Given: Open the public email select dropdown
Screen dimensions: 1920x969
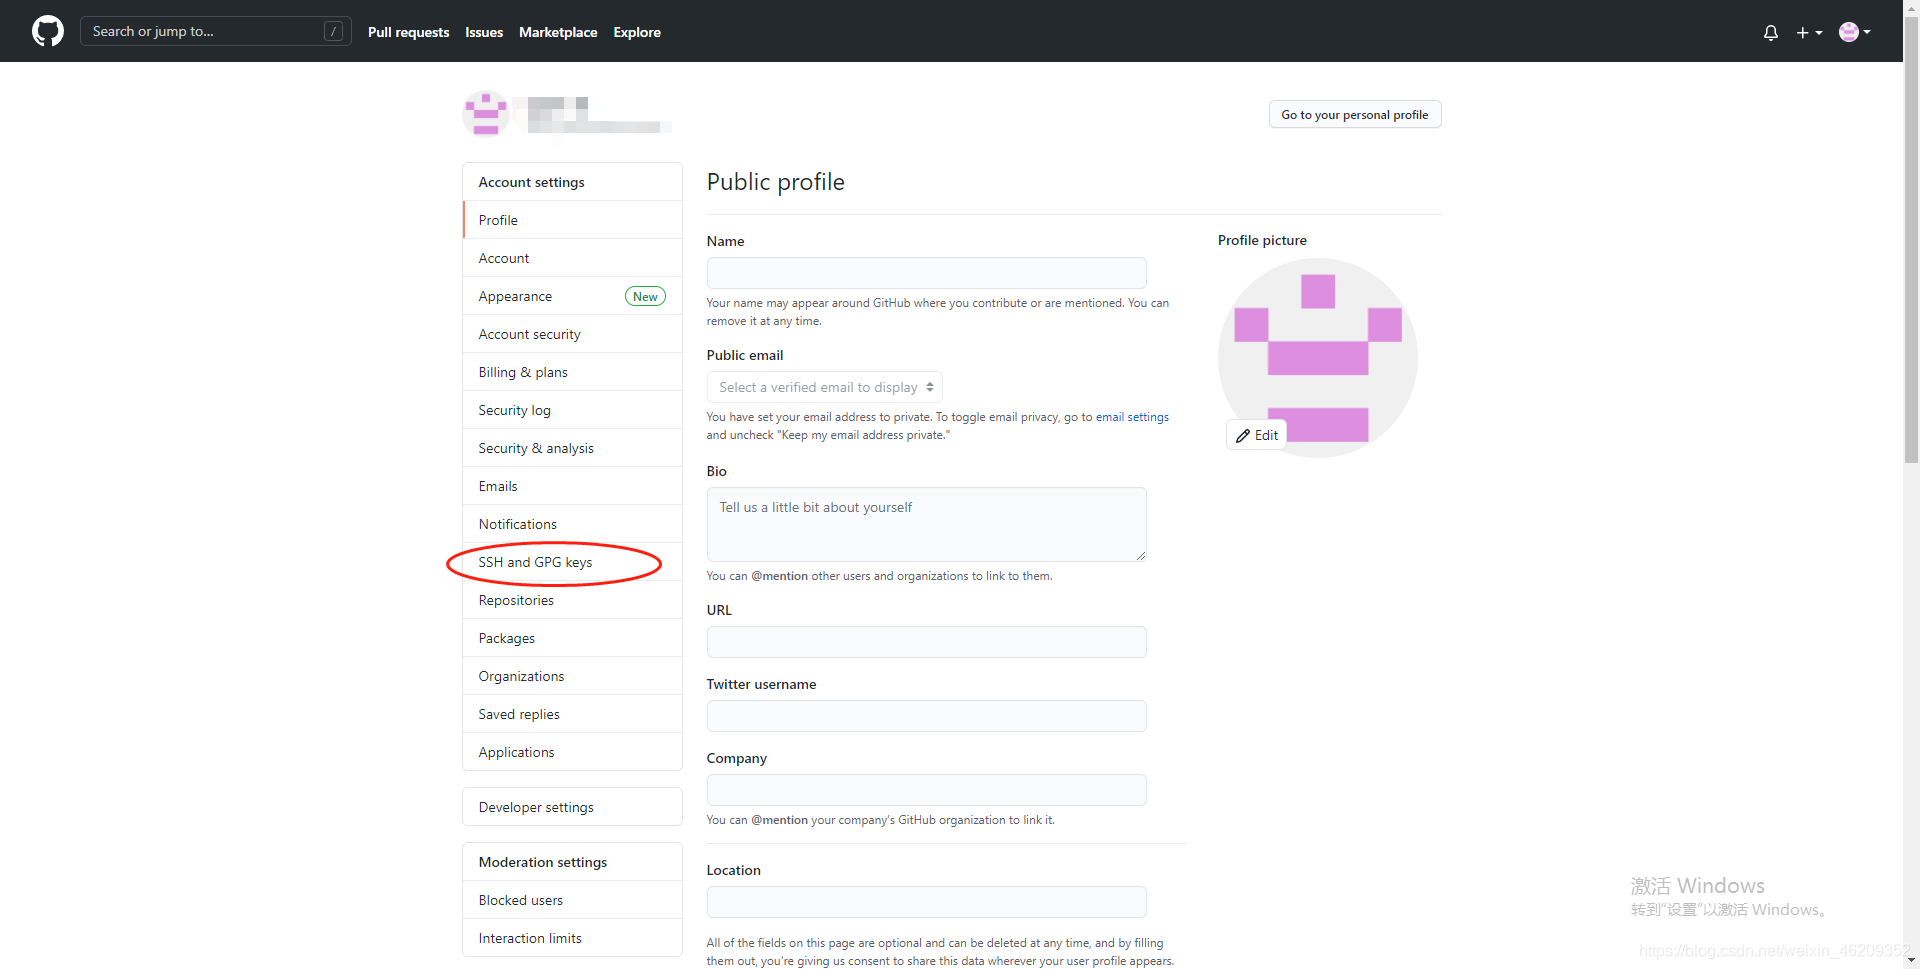Looking at the screenshot, I should (824, 387).
